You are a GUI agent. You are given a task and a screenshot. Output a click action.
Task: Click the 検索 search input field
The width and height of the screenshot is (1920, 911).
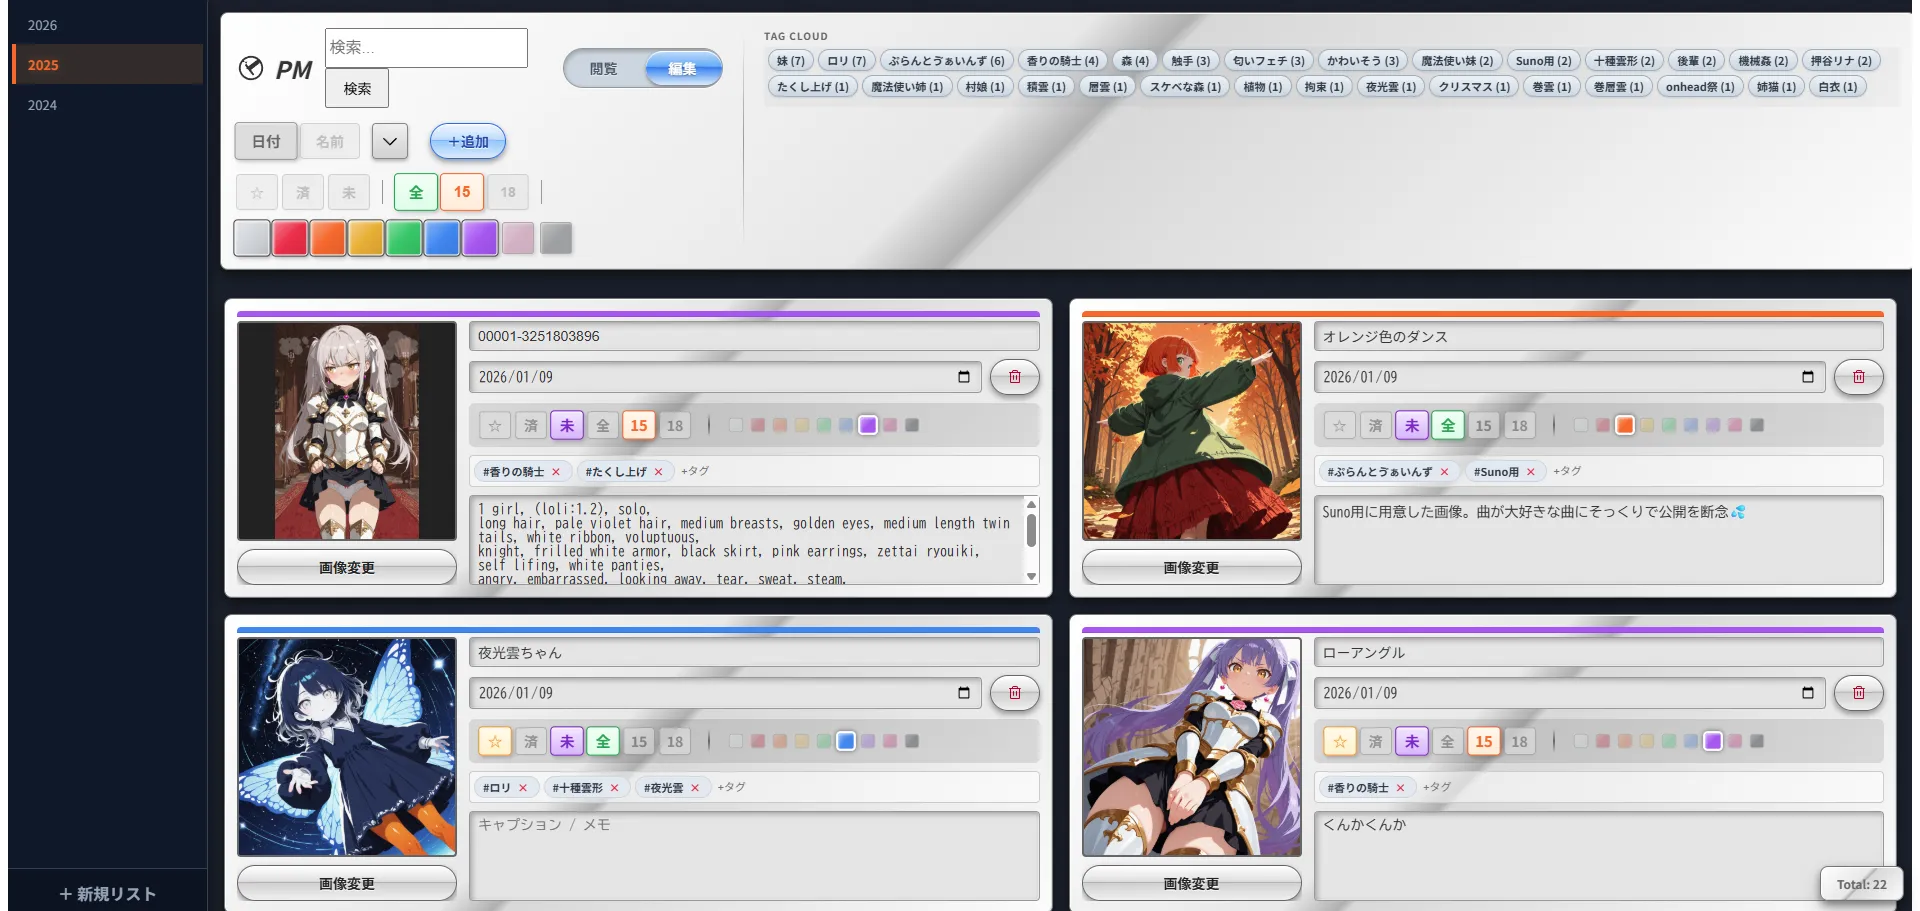[427, 47]
